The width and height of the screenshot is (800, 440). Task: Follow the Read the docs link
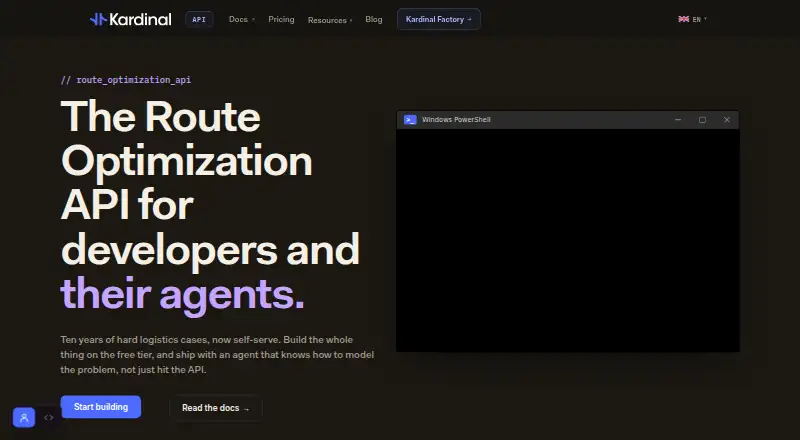216,408
